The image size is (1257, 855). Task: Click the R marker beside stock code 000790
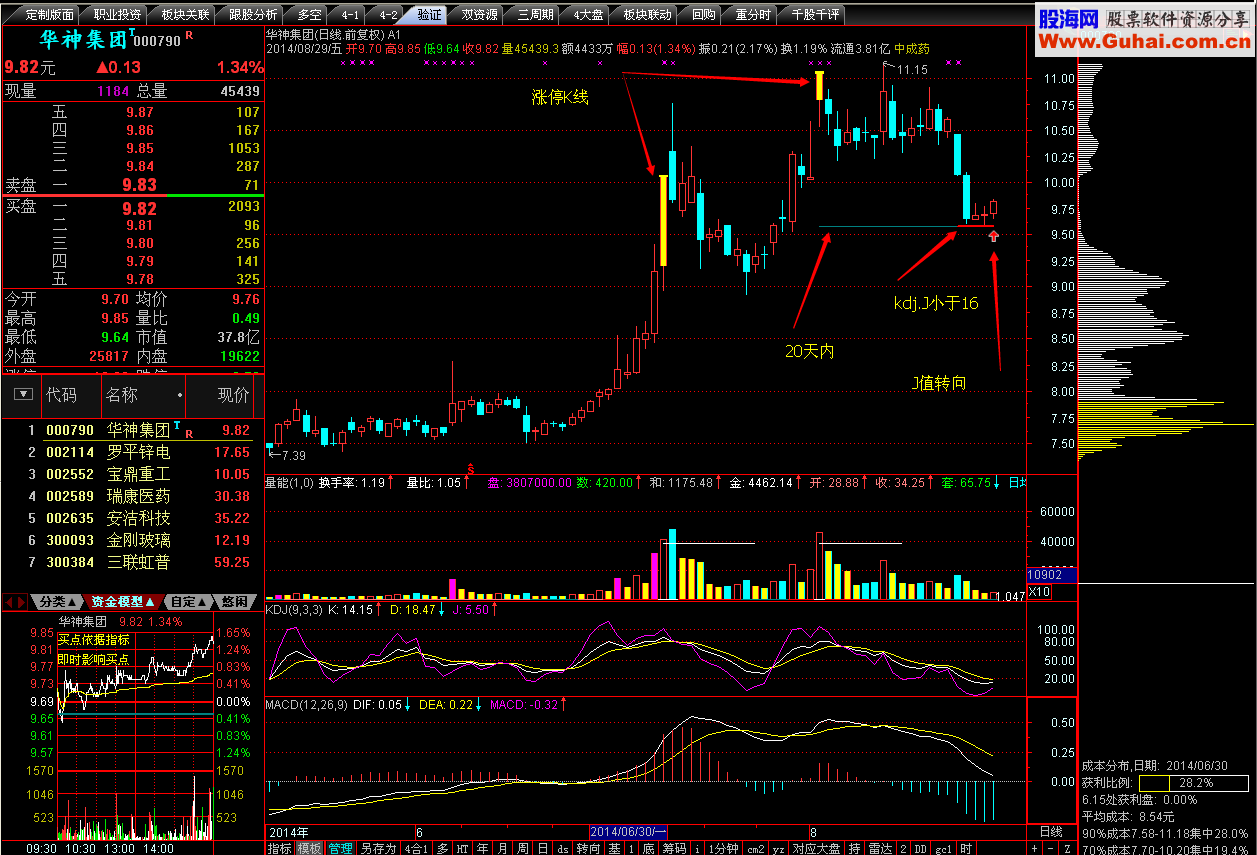coord(188,36)
